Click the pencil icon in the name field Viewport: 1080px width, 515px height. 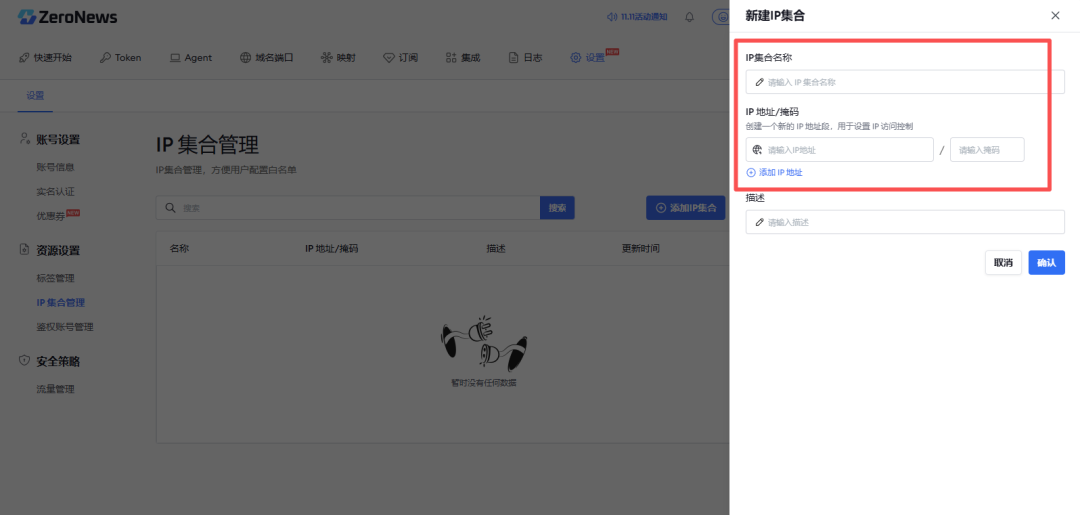(x=759, y=82)
